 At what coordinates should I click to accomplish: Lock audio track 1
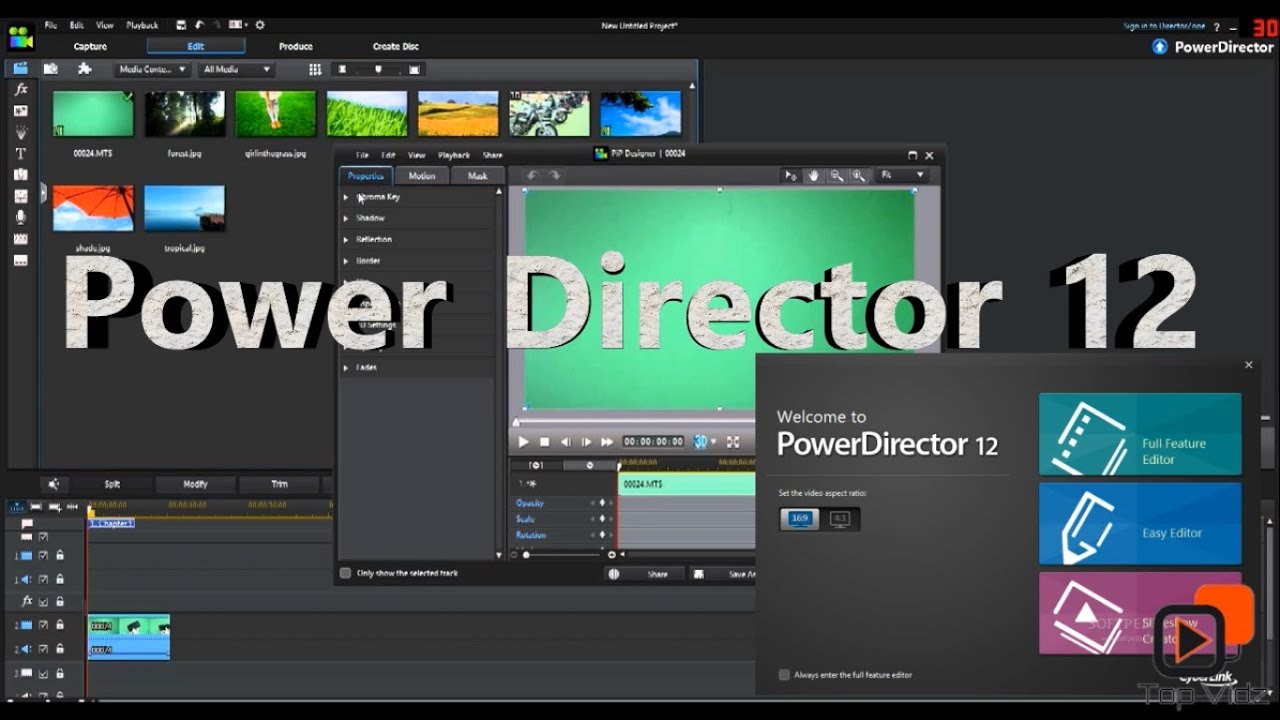60,580
